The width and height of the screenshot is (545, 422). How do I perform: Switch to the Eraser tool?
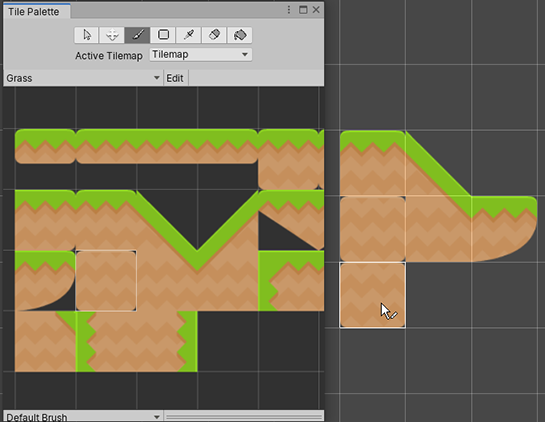pyautogui.click(x=214, y=35)
